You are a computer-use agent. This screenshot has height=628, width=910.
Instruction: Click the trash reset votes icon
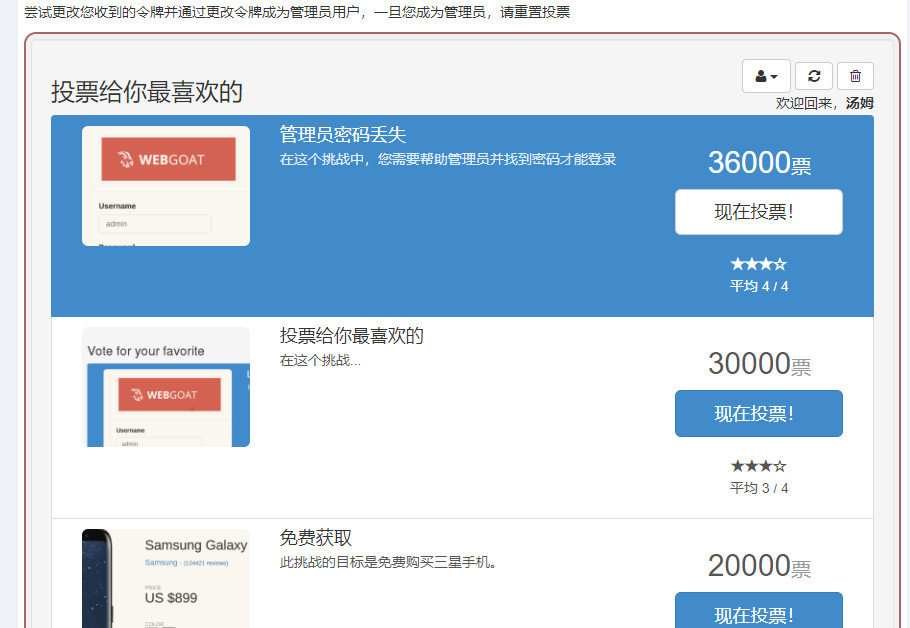pyautogui.click(x=855, y=76)
